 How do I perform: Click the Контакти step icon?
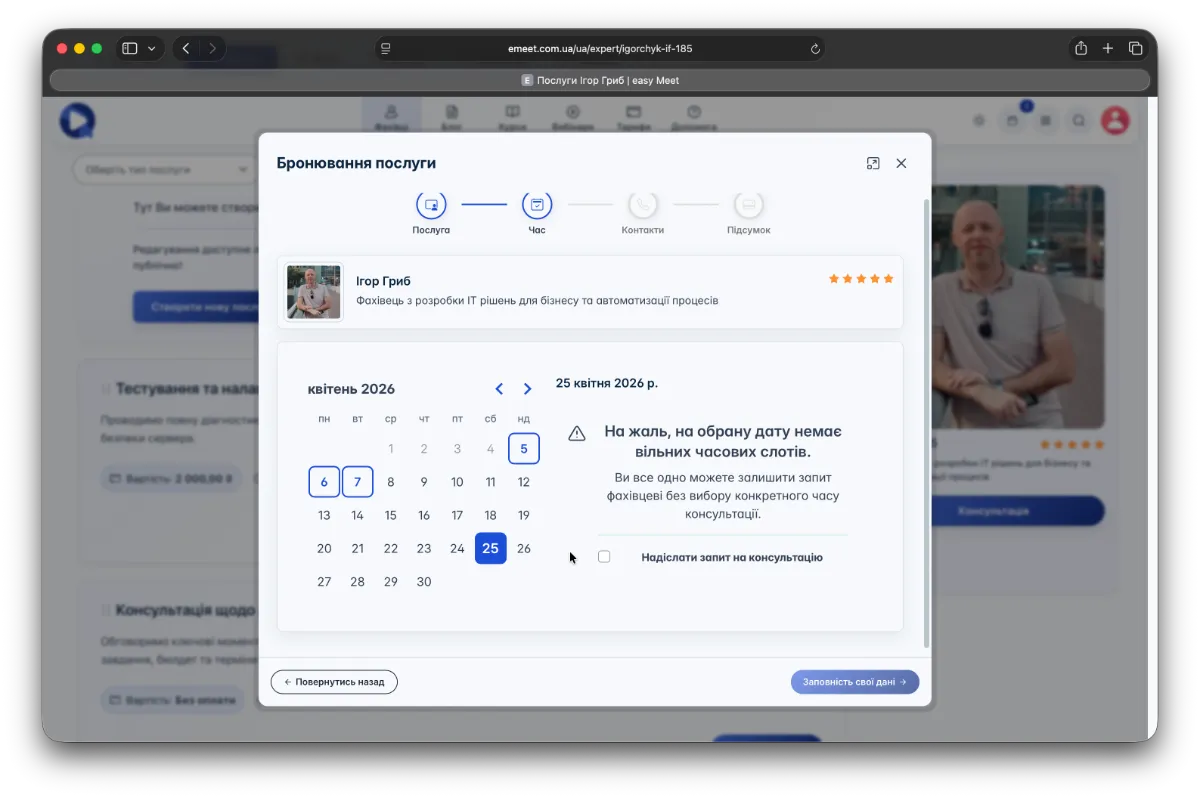click(x=642, y=205)
